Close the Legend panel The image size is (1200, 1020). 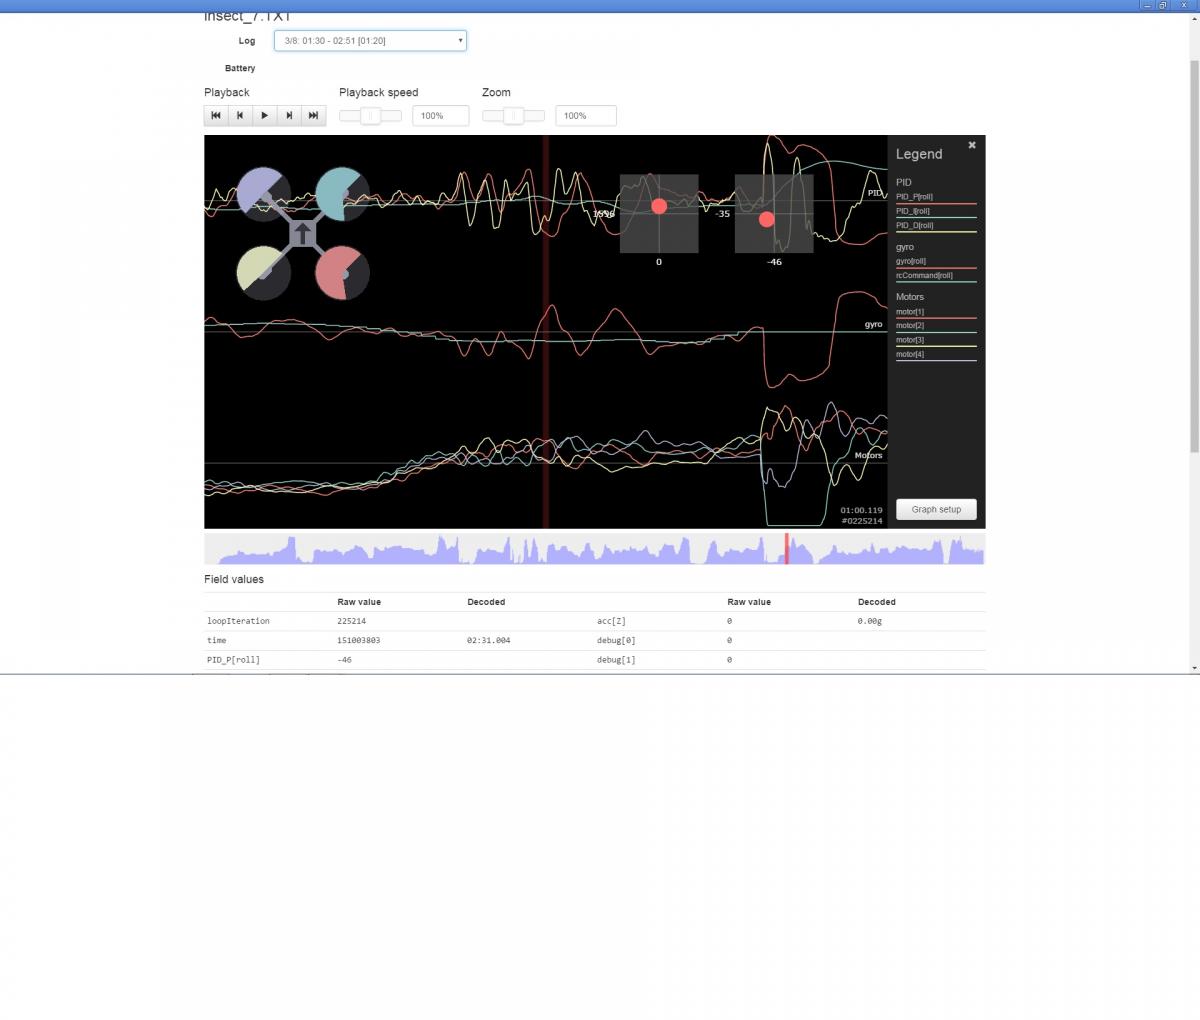tap(972, 145)
